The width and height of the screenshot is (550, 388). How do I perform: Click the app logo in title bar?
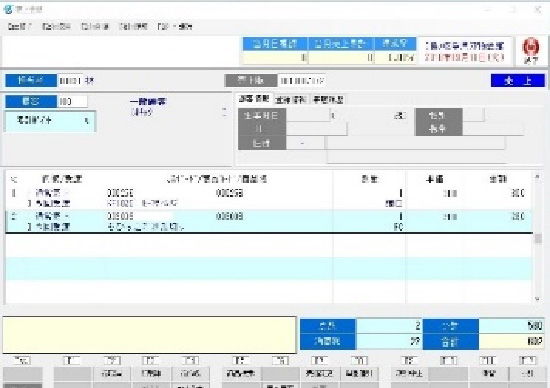point(7,9)
